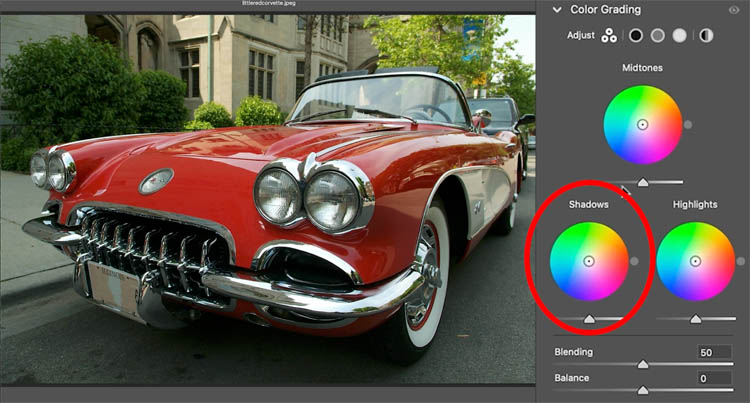Click the Midtones wheel saturation handle dot
Viewport: 750px width, 403px height.
point(688,125)
